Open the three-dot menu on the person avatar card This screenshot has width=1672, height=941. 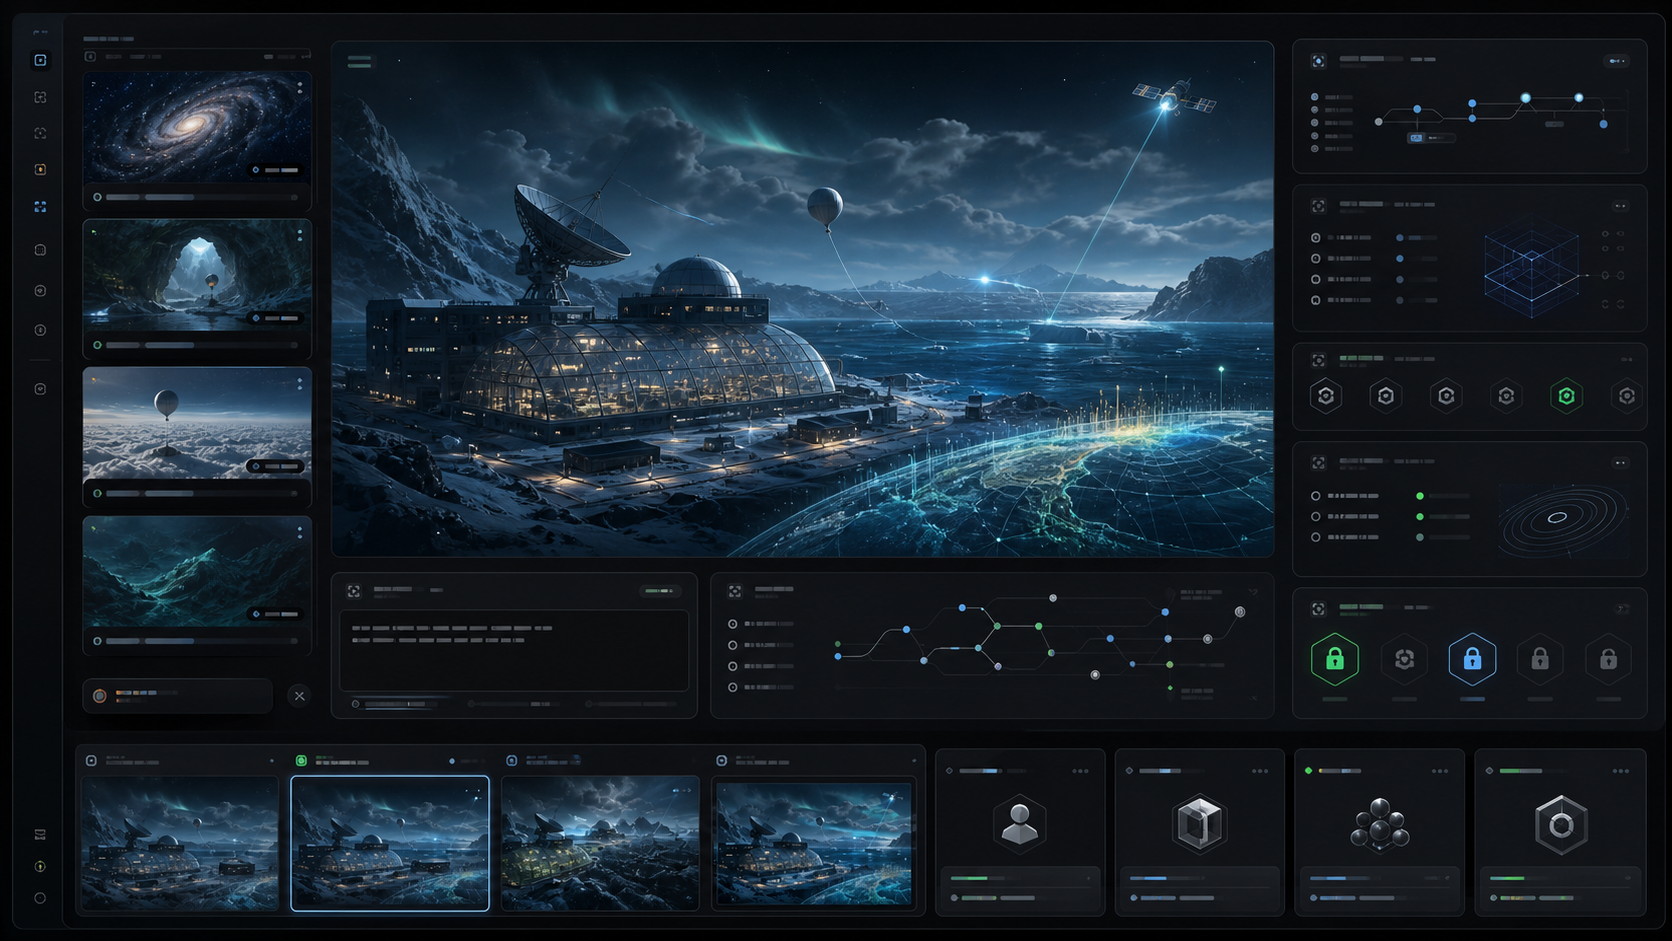[x=1080, y=771]
